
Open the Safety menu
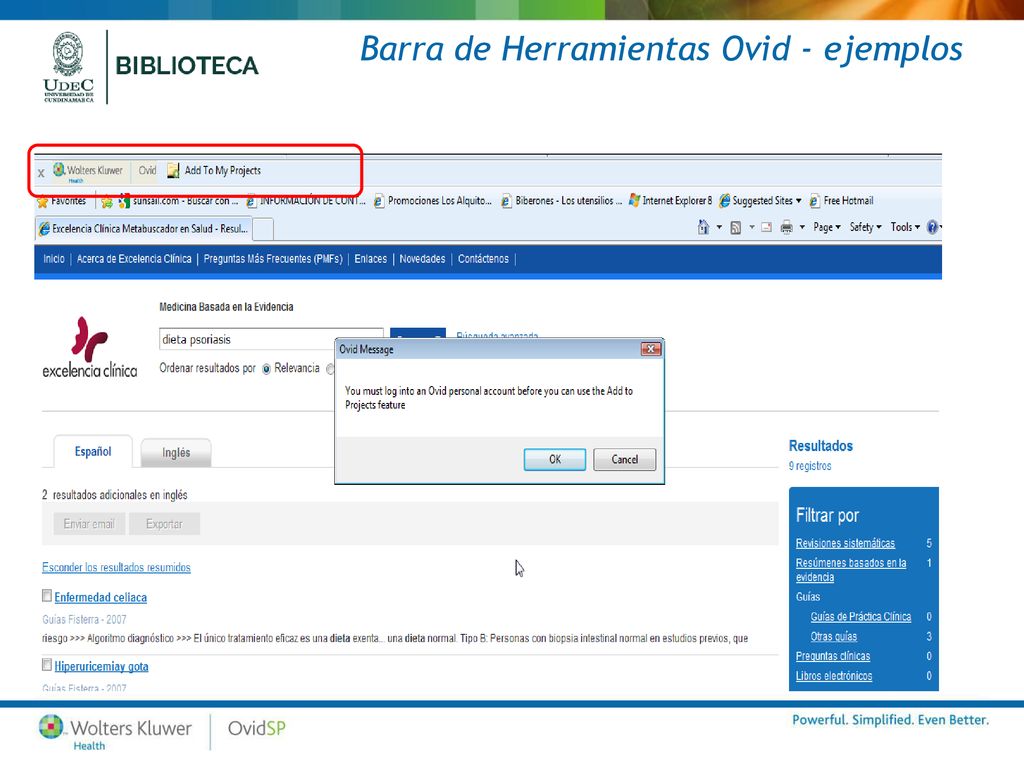coord(865,227)
